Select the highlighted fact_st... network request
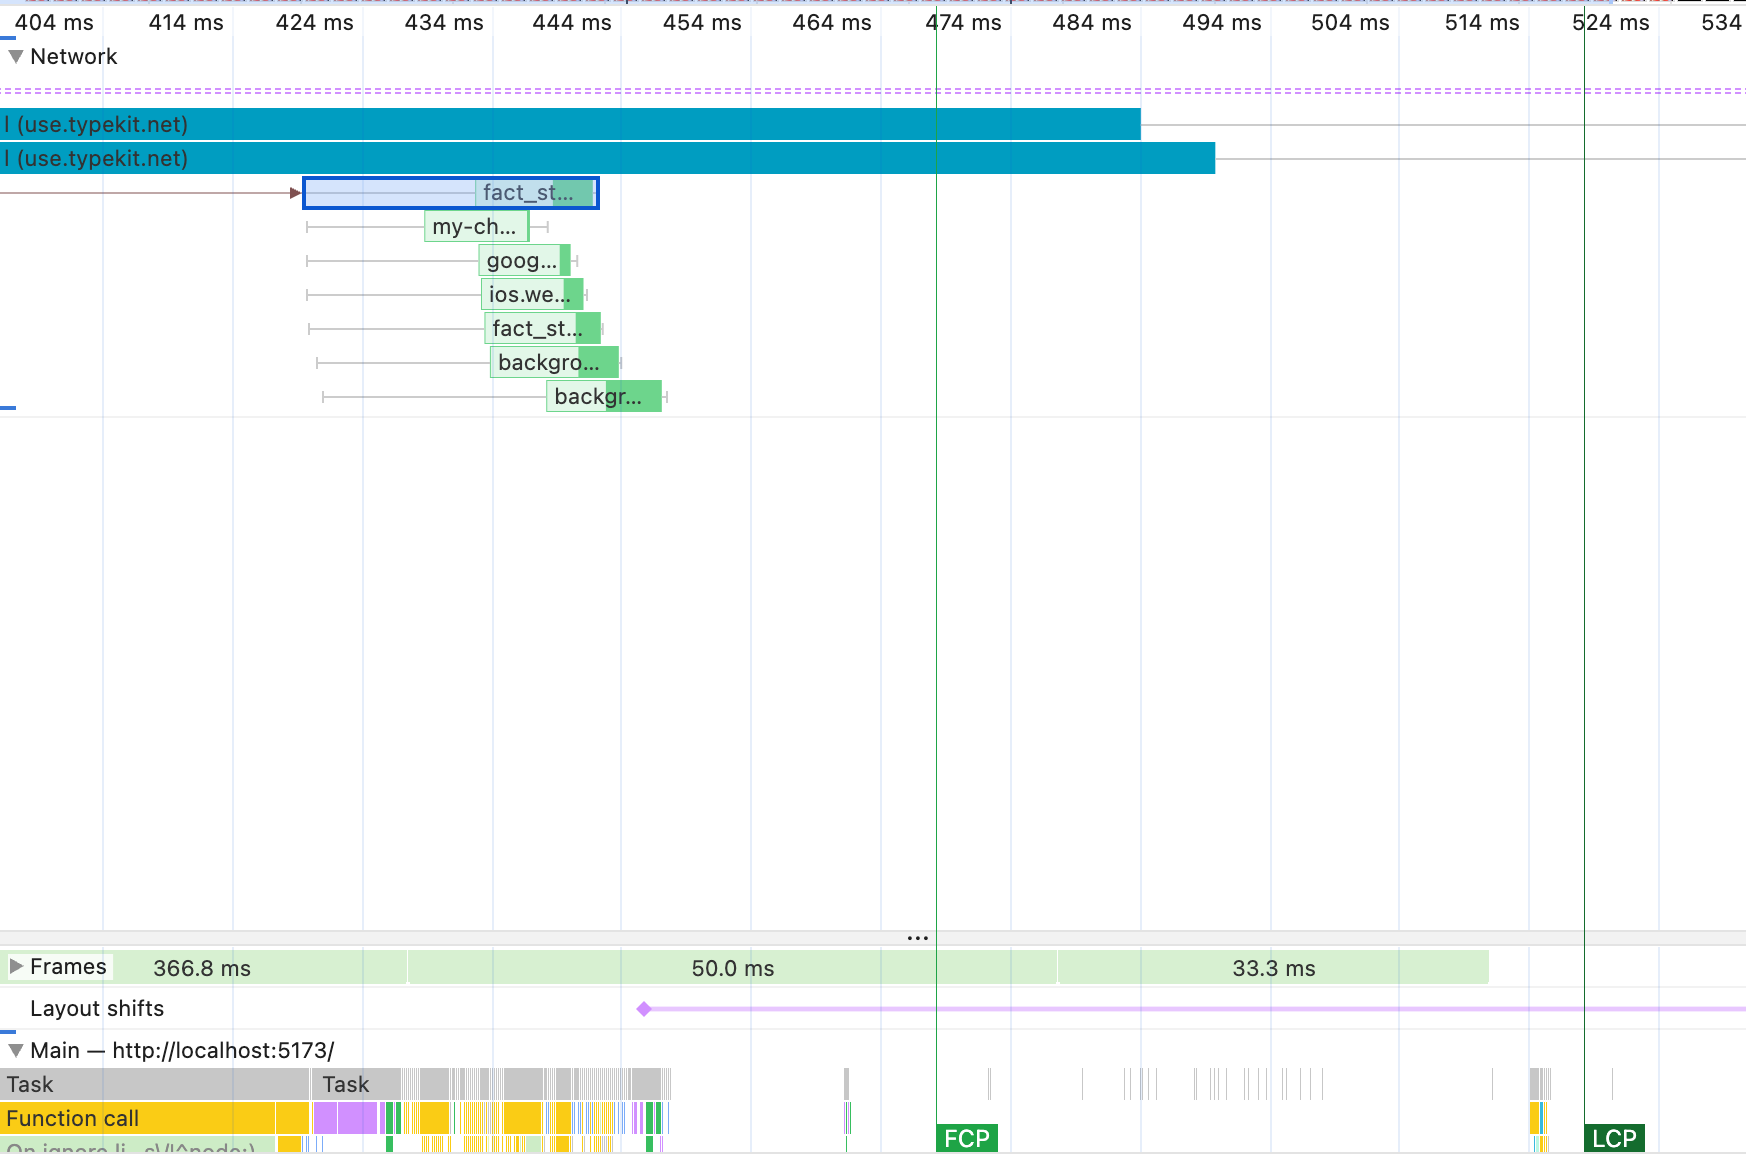The width and height of the screenshot is (1746, 1154). [x=450, y=193]
